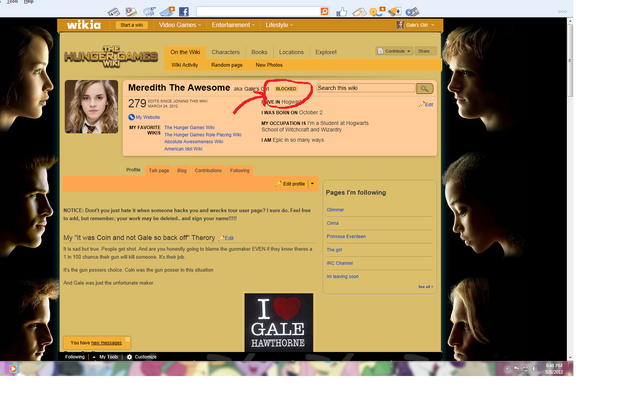Click the first browser toolbar icon left of Facebook
The height and width of the screenshot is (400, 640).
(x=113, y=12)
